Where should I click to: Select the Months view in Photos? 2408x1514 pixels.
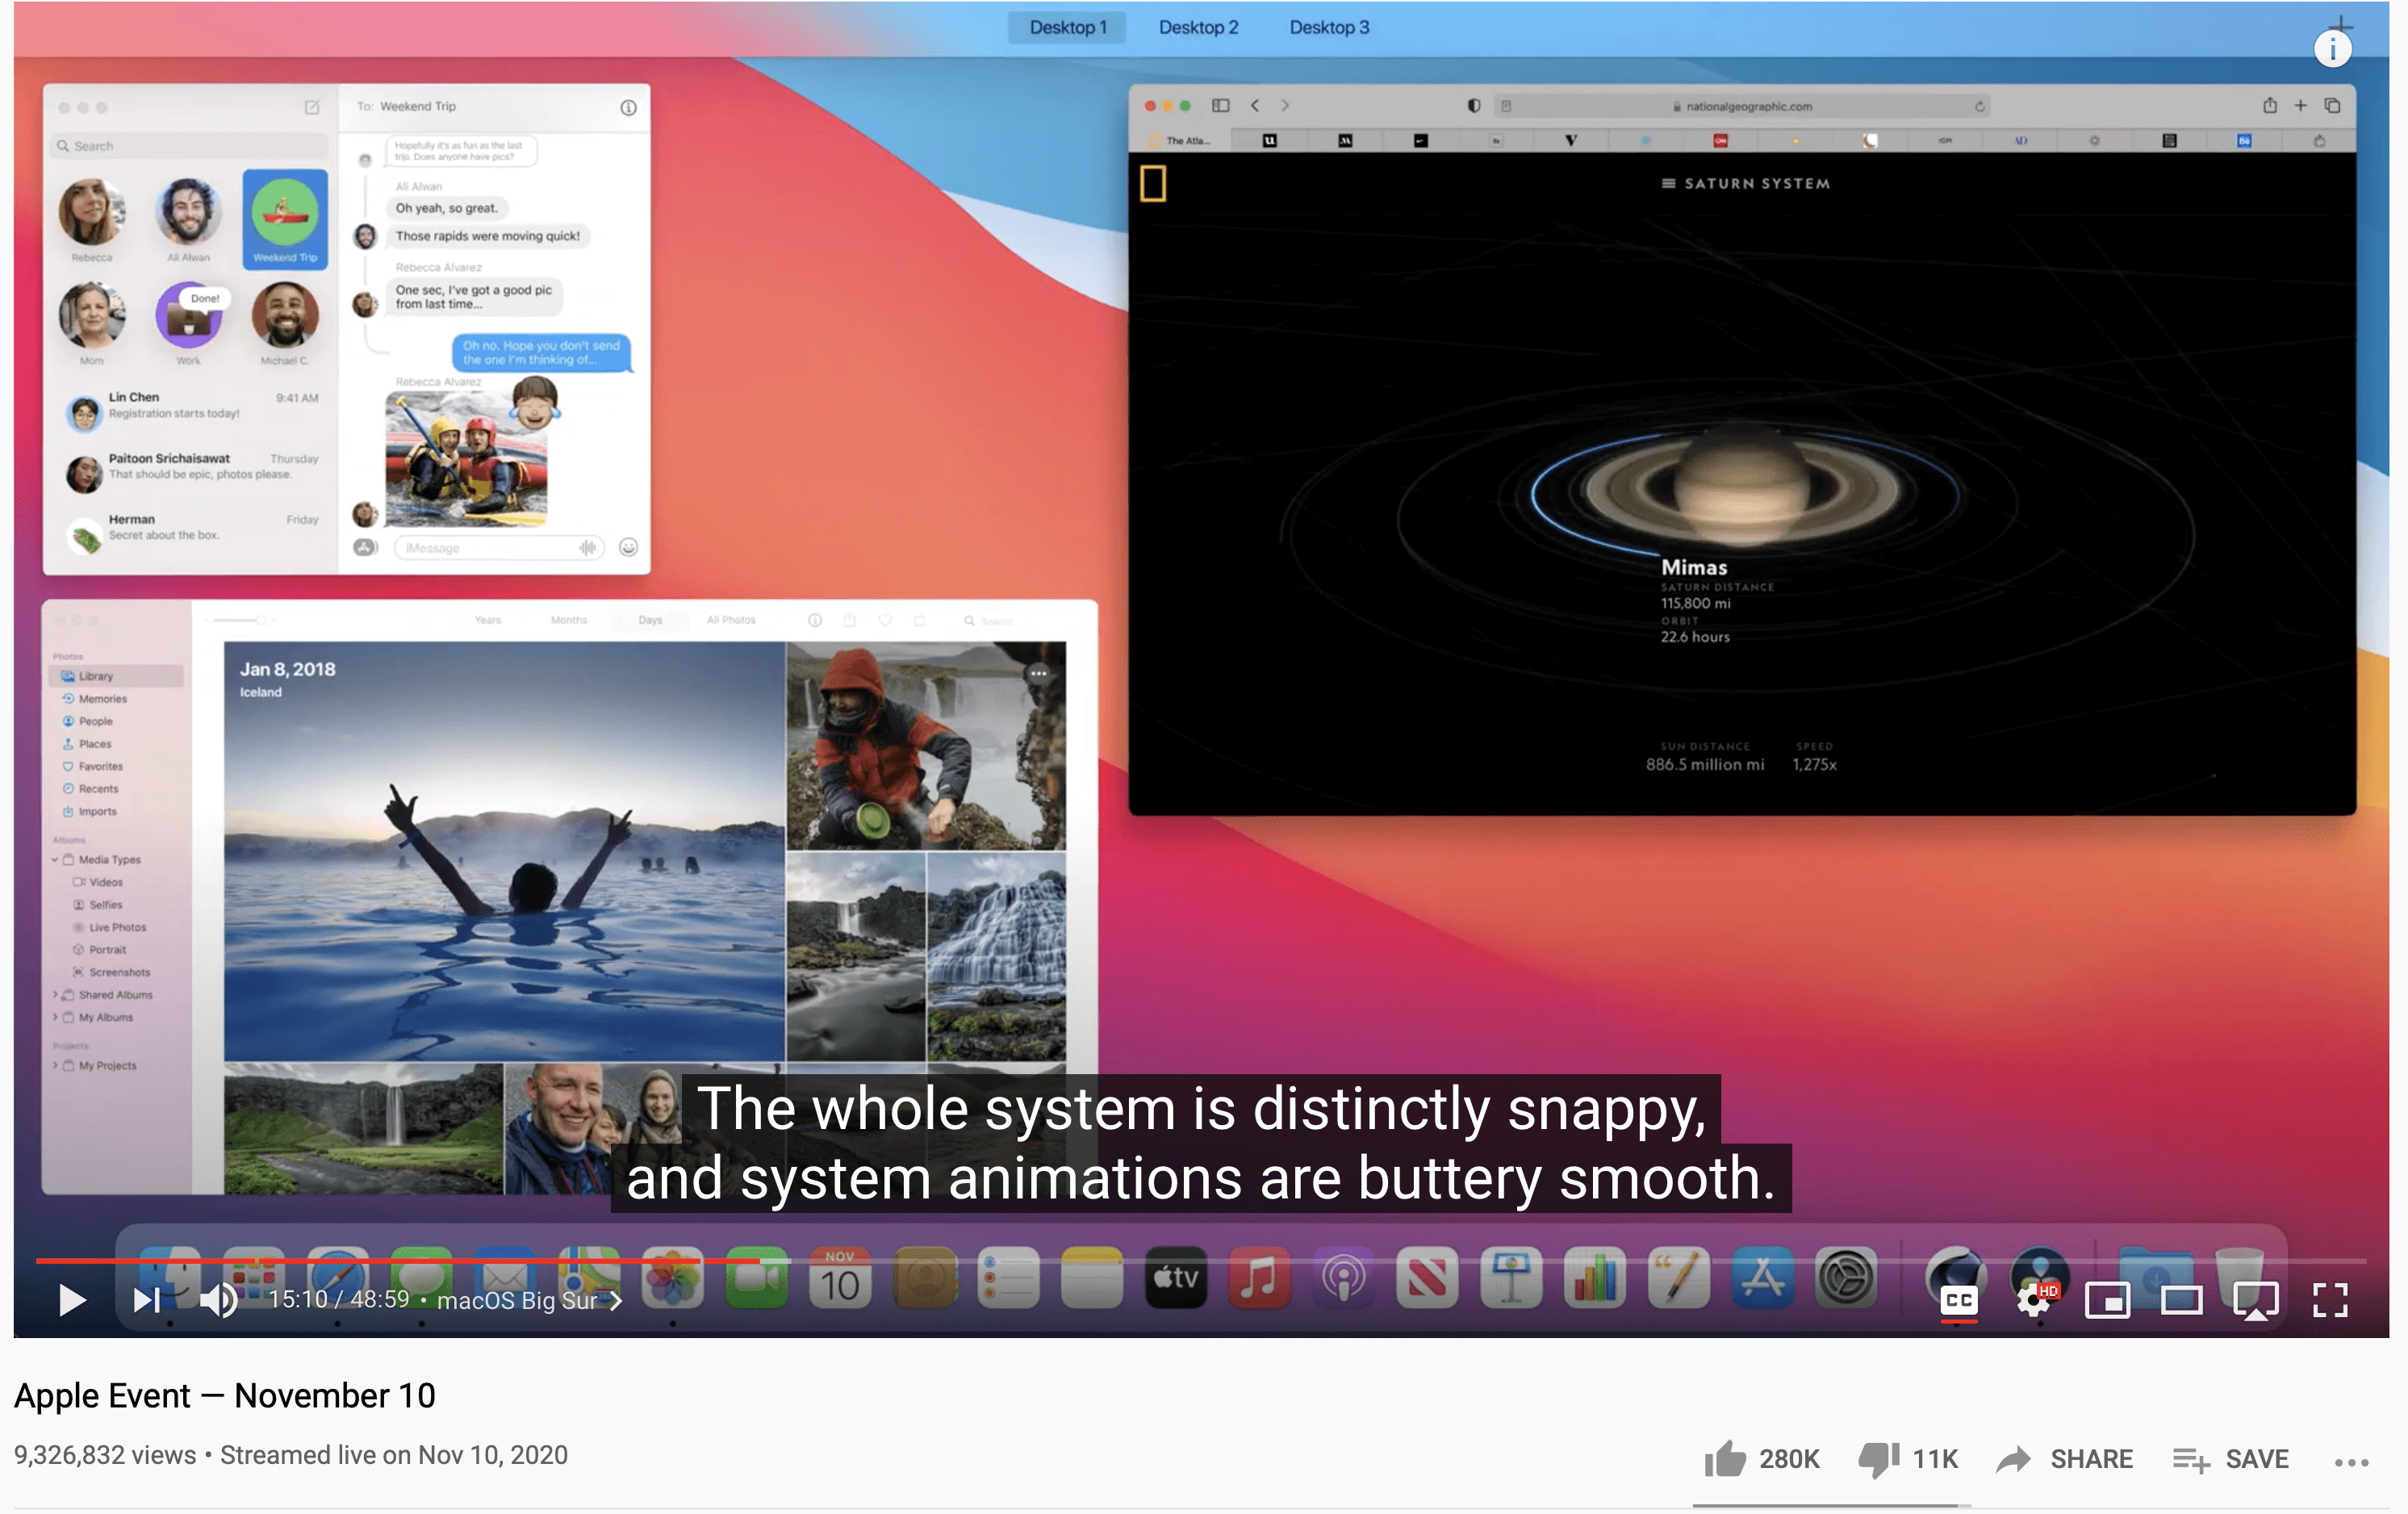pos(569,621)
